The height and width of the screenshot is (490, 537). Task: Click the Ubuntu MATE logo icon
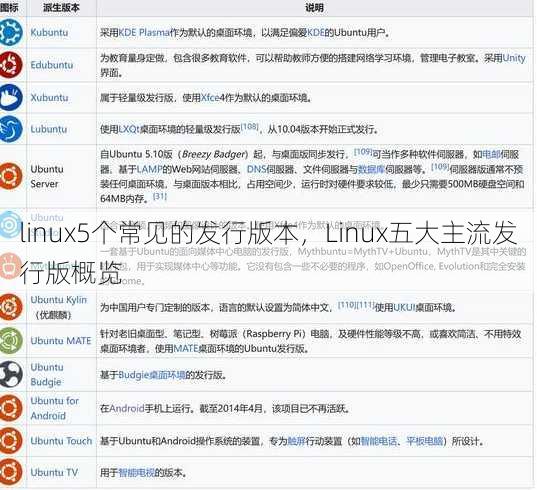tap(11, 340)
